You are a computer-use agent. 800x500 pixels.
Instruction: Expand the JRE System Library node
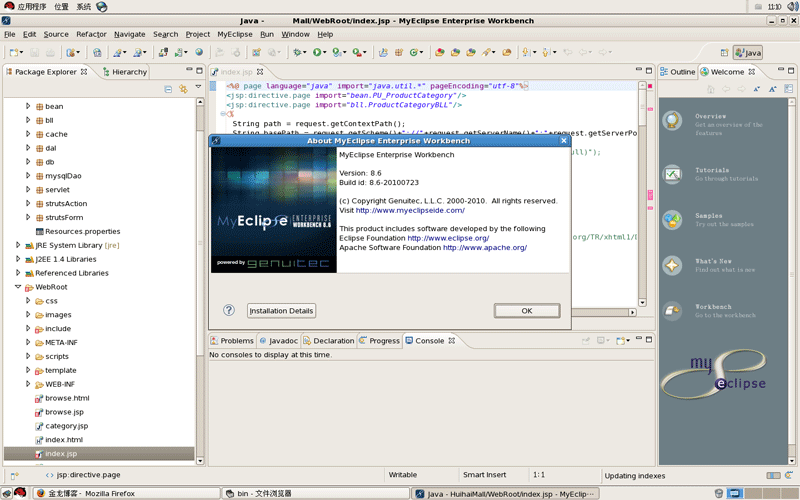[18, 245]
